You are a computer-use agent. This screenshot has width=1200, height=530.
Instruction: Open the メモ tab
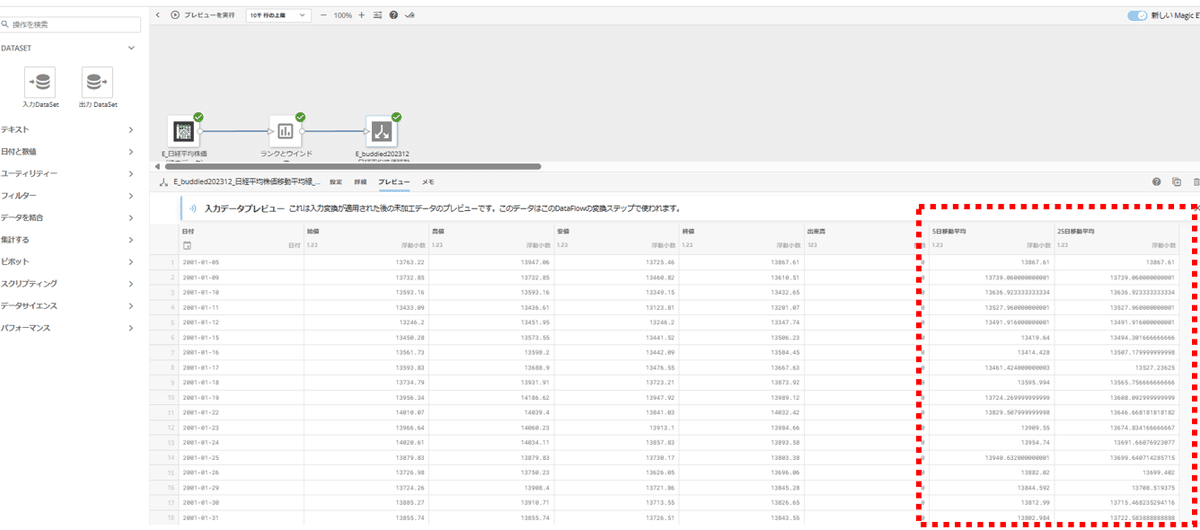(x=428, y=182)
